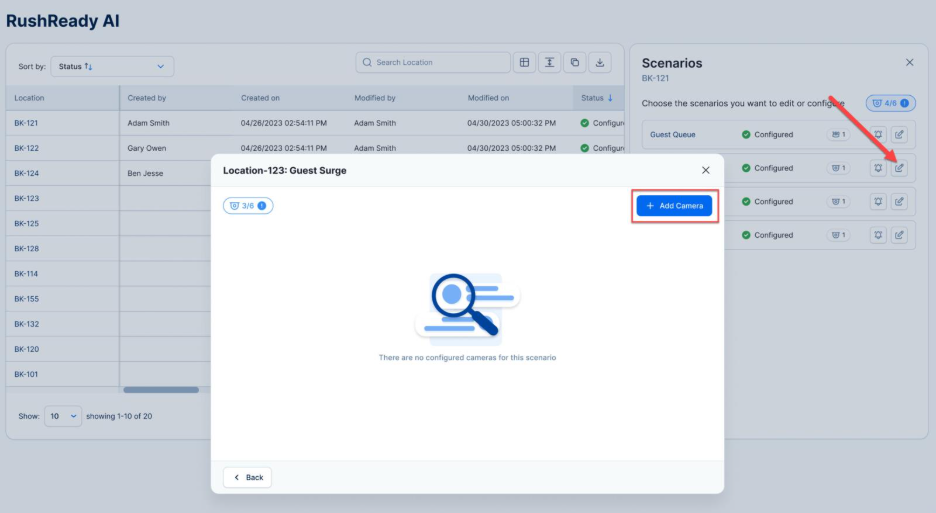This screenshot has width=936, height=513.
Task: Open the BK-121 location link
Action: click(x=26, y=123)
